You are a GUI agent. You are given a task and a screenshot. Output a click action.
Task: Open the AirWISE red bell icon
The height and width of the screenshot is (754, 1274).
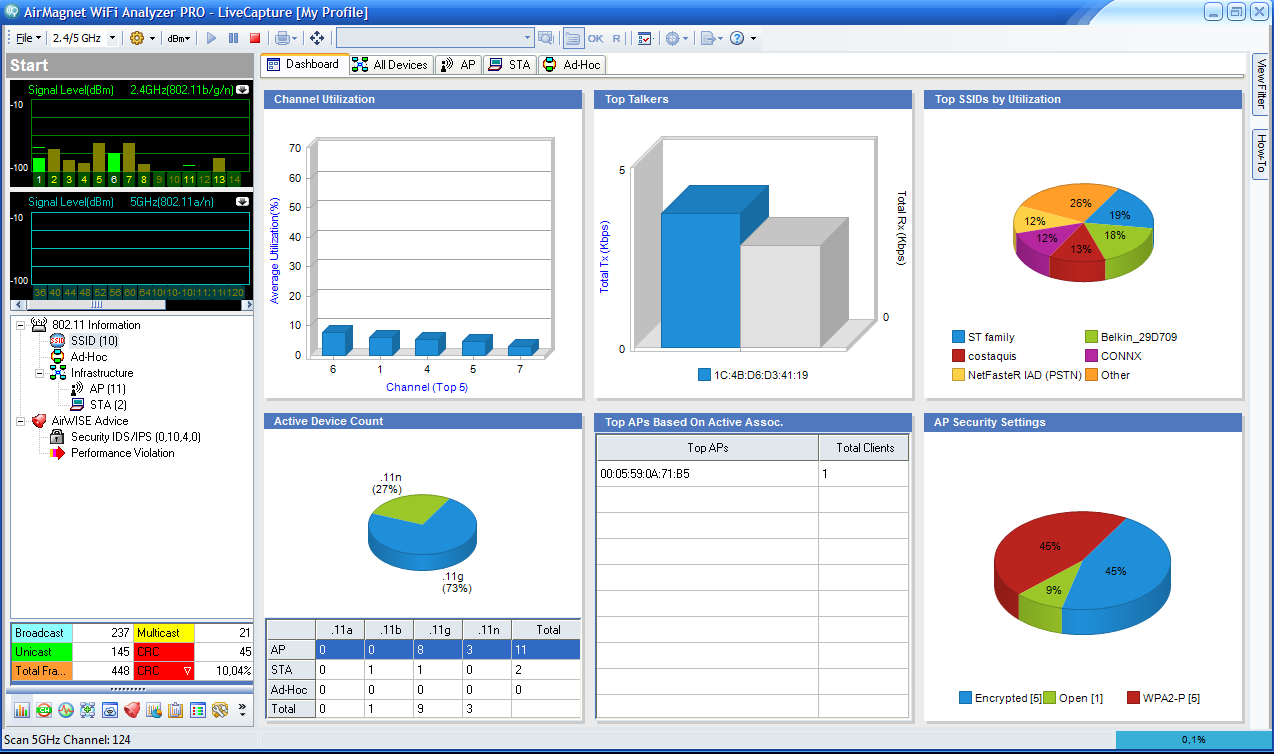tap(132, 710)
